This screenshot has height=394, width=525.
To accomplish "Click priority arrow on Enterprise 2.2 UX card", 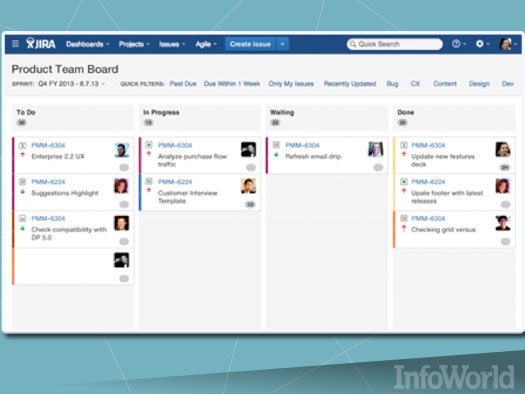I will (22, 155).
